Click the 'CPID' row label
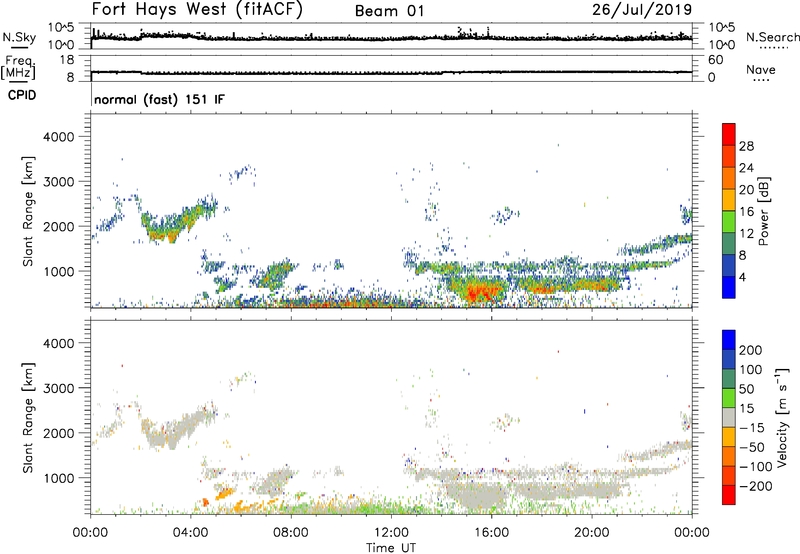Image resolution: width=800 pixels, height=554 pixels. [x=22, y=95]
